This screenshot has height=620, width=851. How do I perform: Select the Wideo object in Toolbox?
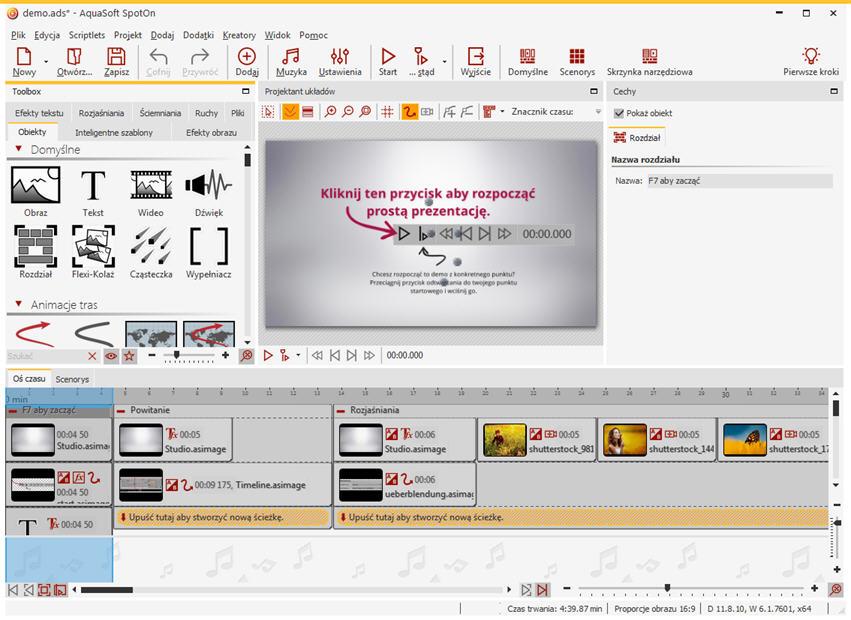(151, 192)
